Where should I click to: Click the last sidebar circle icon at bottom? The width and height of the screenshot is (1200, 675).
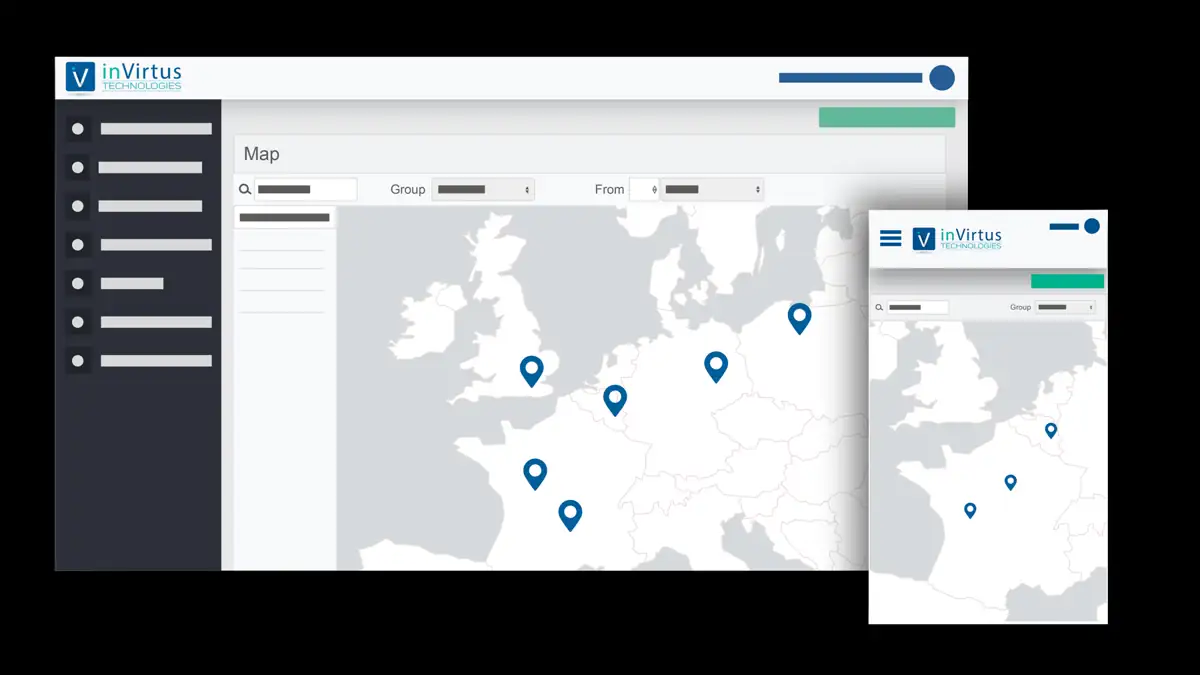pyautogui.click(x=78, y=360)
